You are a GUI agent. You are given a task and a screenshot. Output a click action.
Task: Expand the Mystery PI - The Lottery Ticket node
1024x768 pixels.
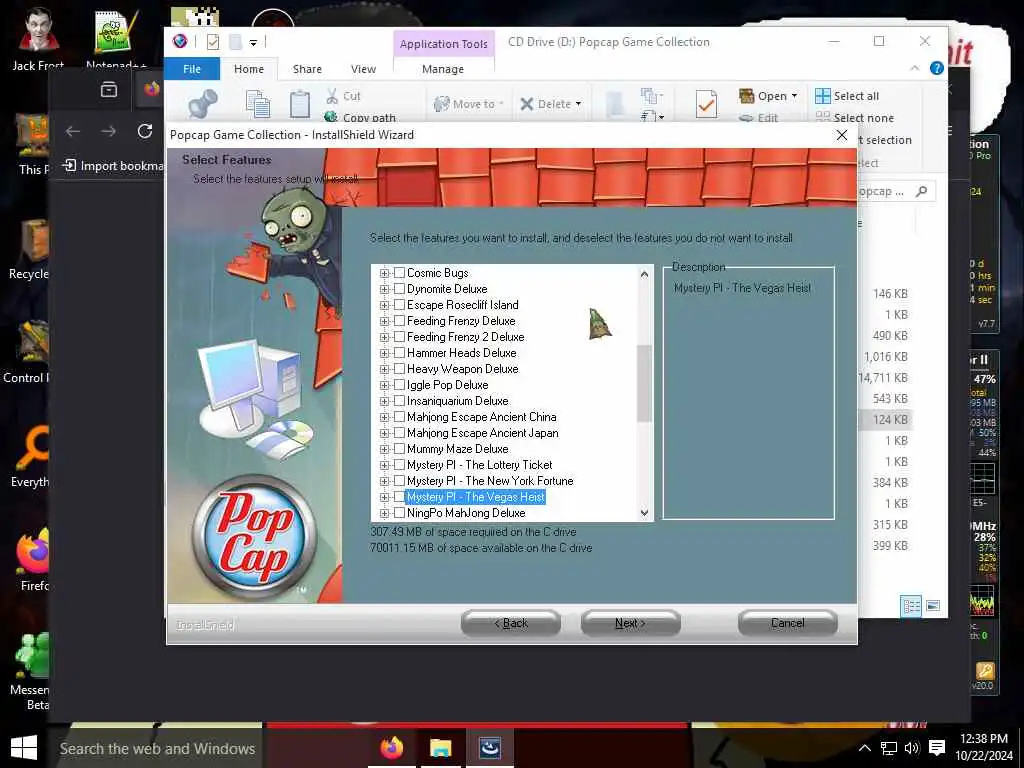[x=385, y=465]
